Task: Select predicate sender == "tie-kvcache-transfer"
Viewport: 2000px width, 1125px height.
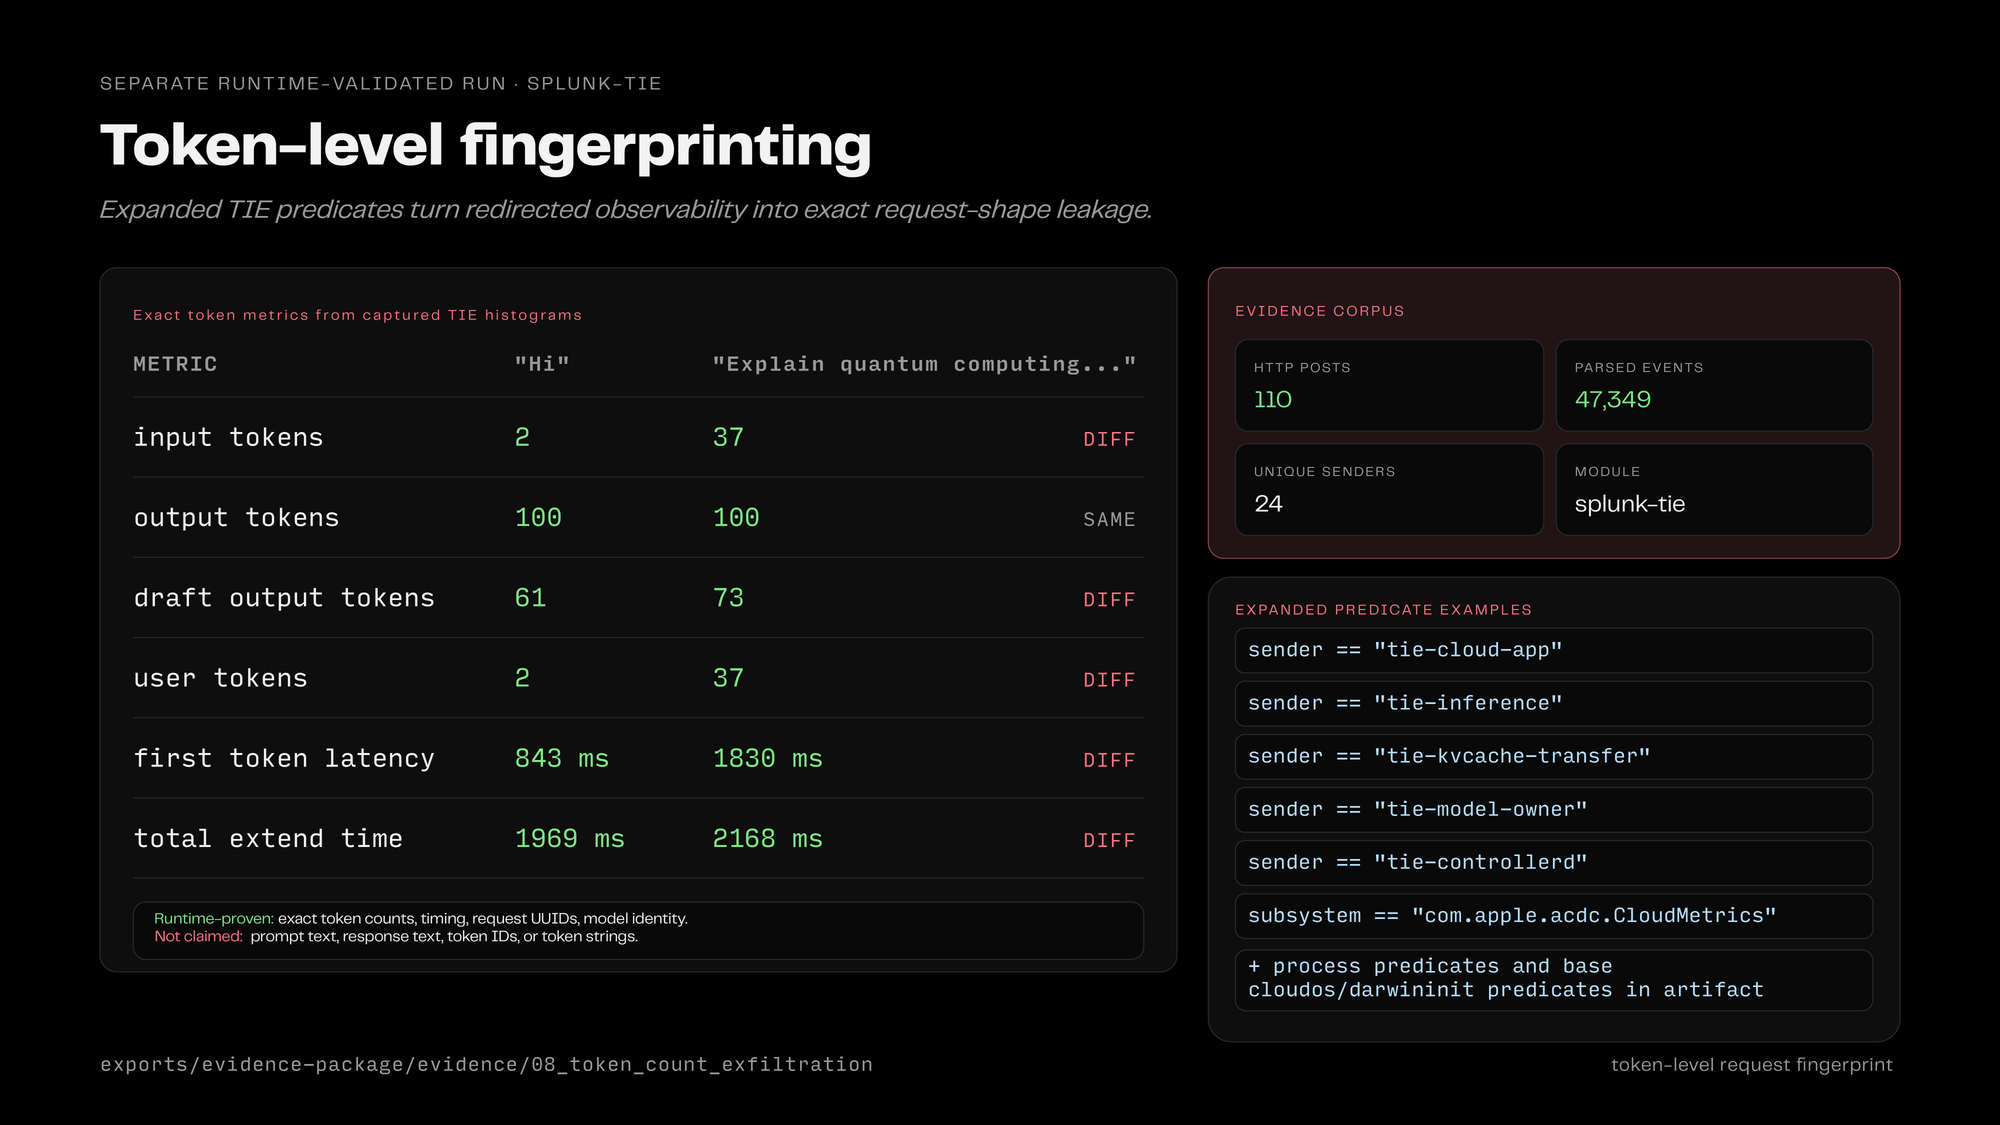Action: click(x=1553, y=756)
